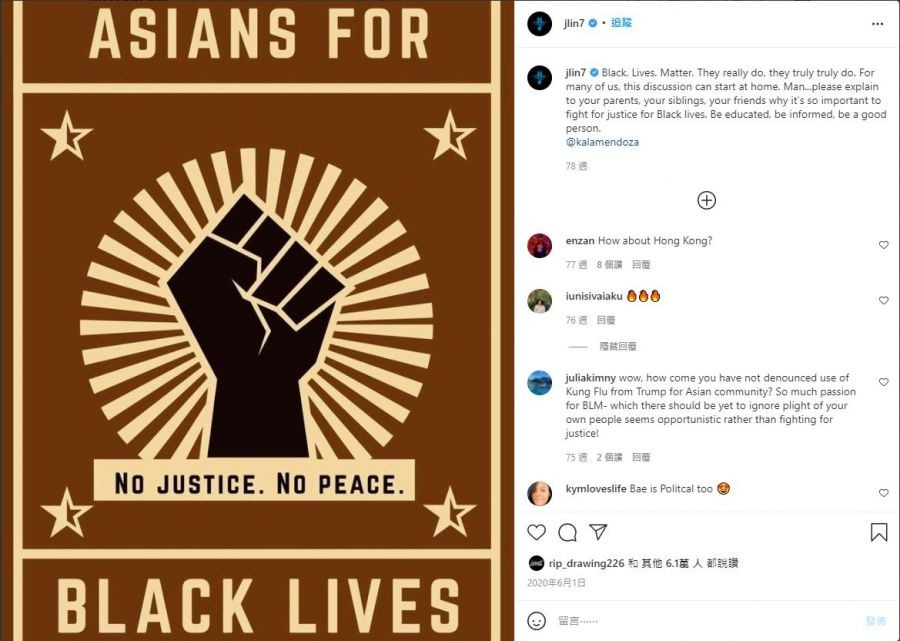Like juliakimny's comment

[x=883, y=382]
